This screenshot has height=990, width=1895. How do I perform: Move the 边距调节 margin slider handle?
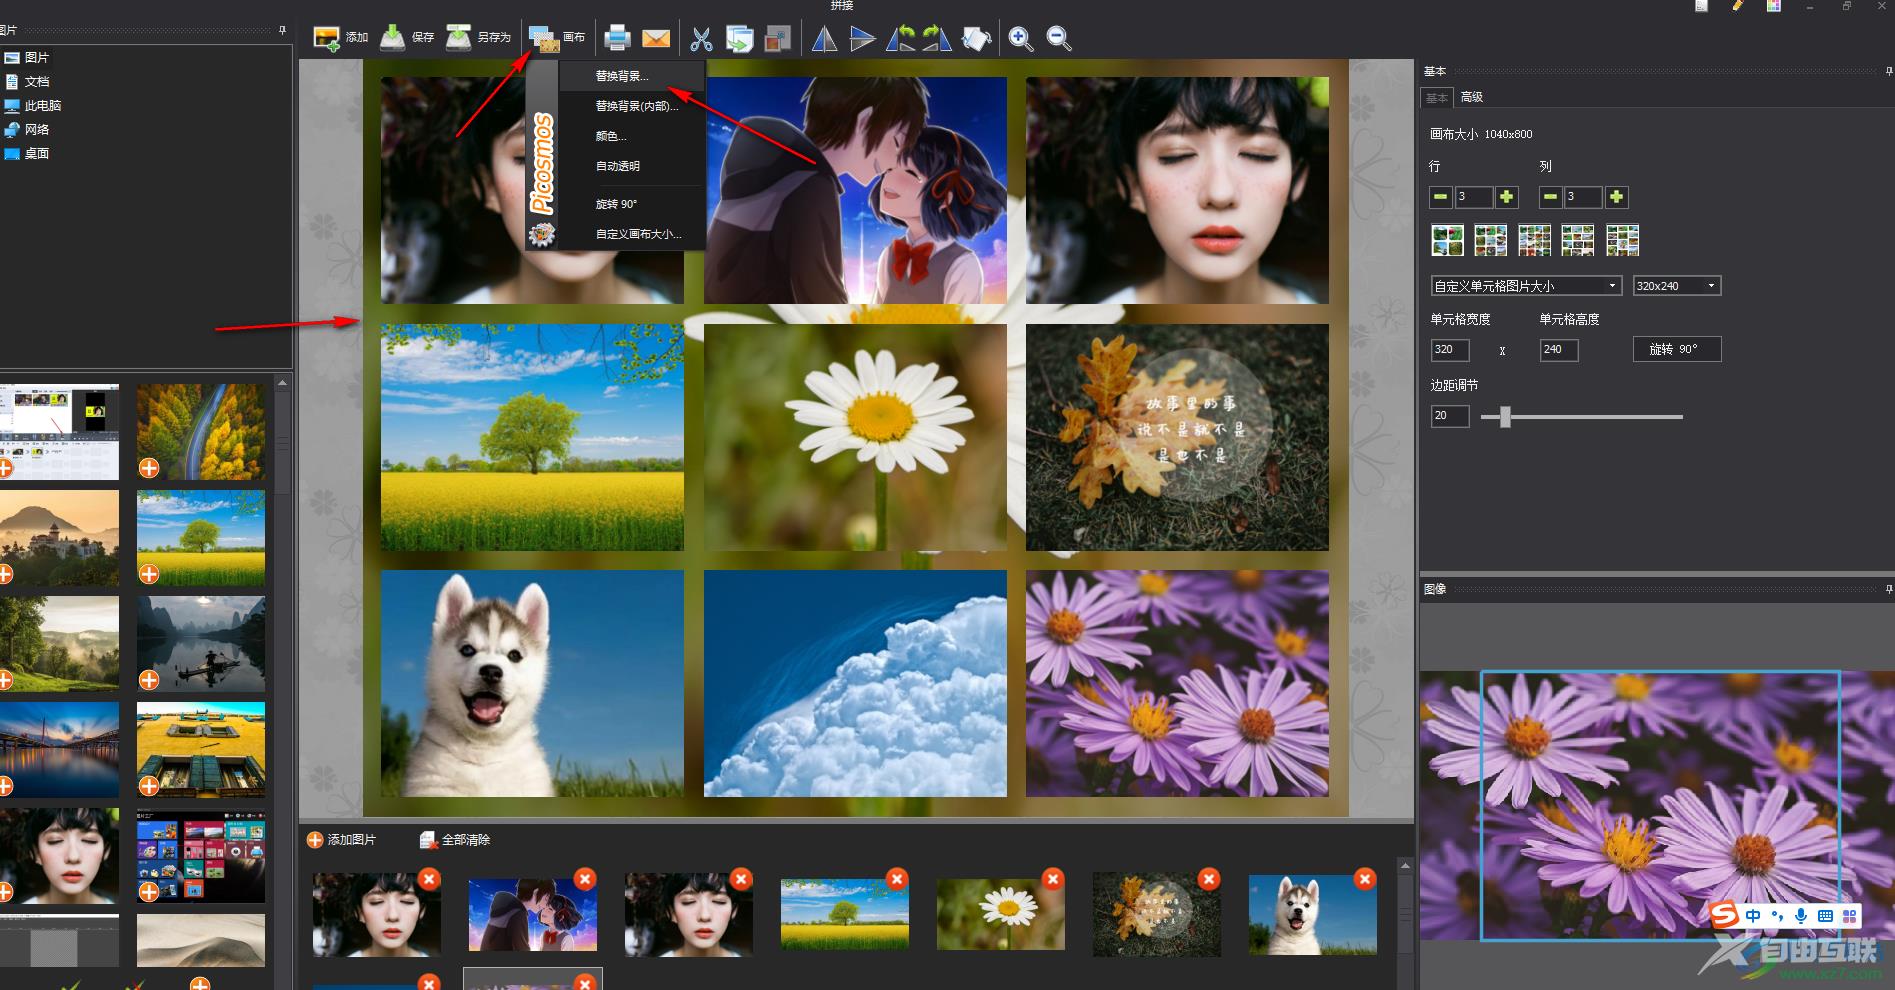tap(1505, 416)
